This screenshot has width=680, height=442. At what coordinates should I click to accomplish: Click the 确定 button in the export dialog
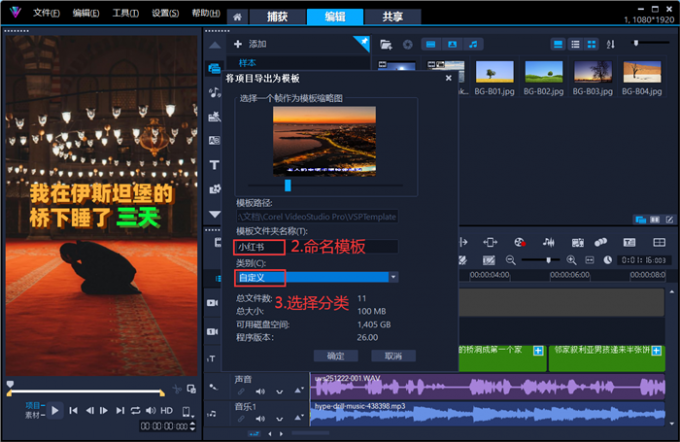335,356
